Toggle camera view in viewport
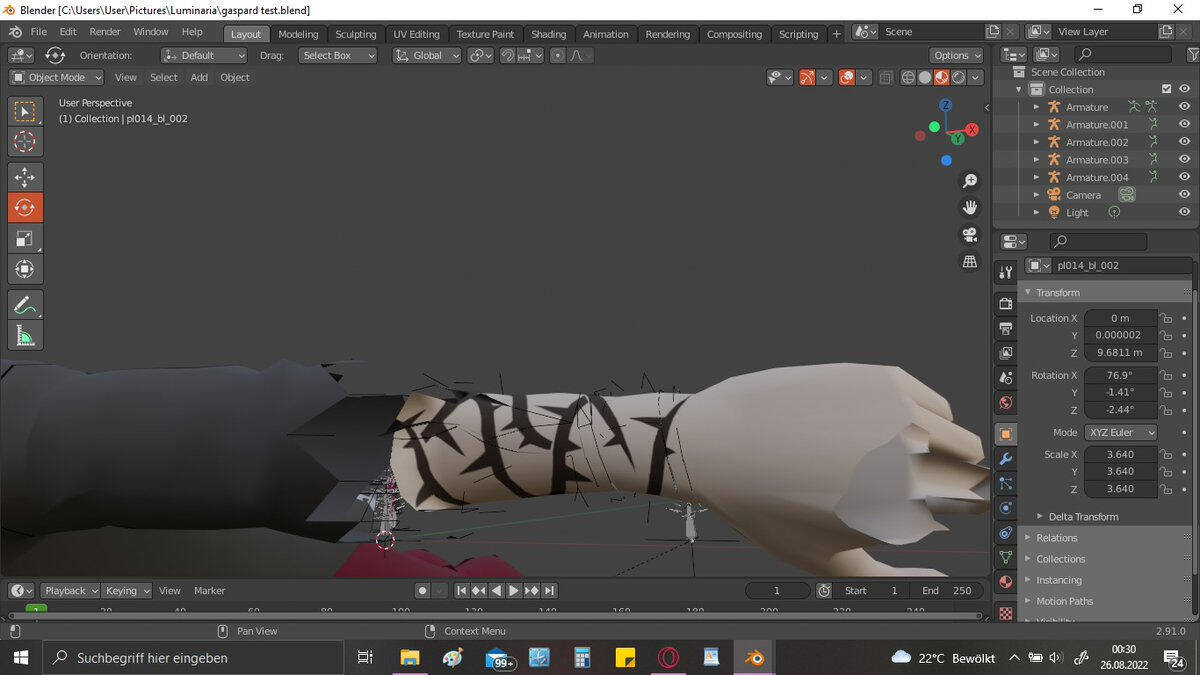Image resolution: width=1200 pixels, height=675 pixels. 969,235
